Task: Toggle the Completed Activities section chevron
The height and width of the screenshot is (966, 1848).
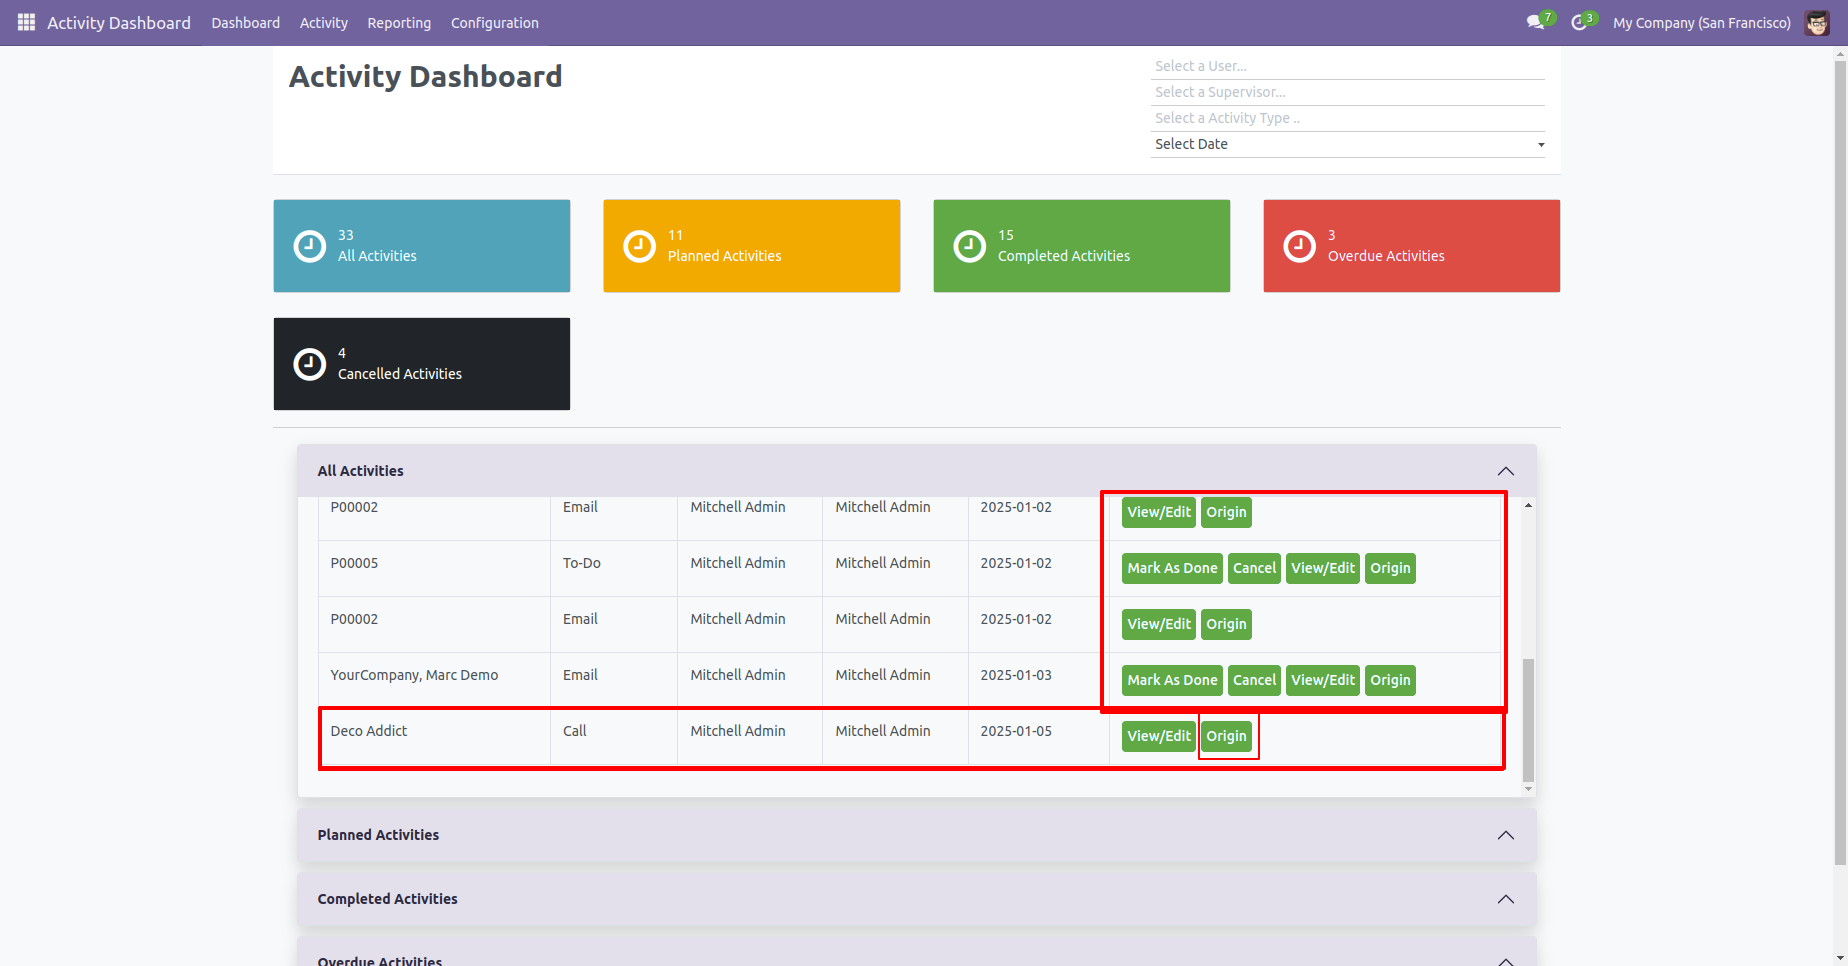Action: [1506, 899]
